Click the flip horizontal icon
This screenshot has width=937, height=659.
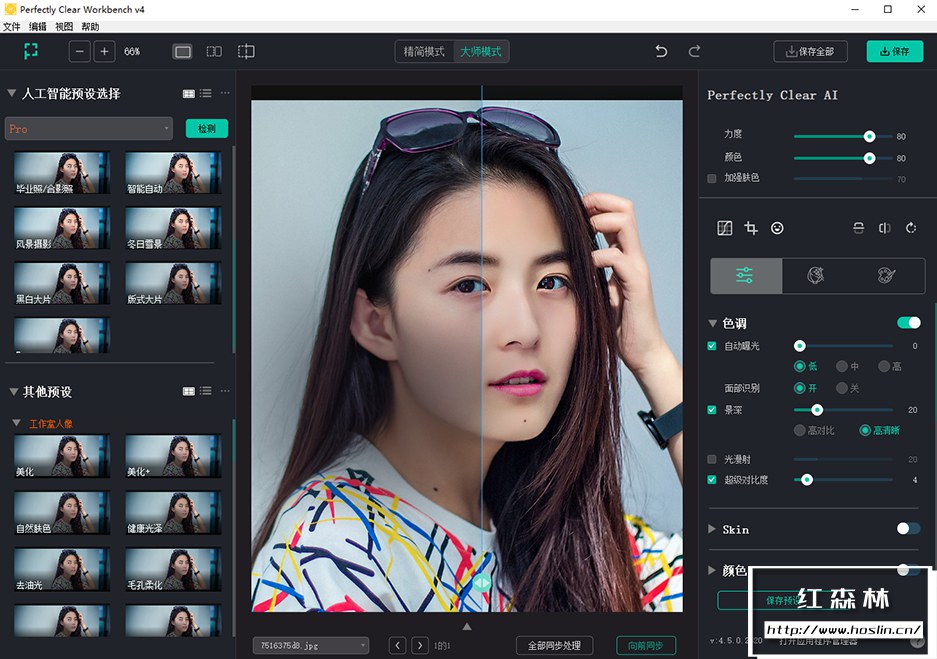pyautogui.click(x=884, y=228)
